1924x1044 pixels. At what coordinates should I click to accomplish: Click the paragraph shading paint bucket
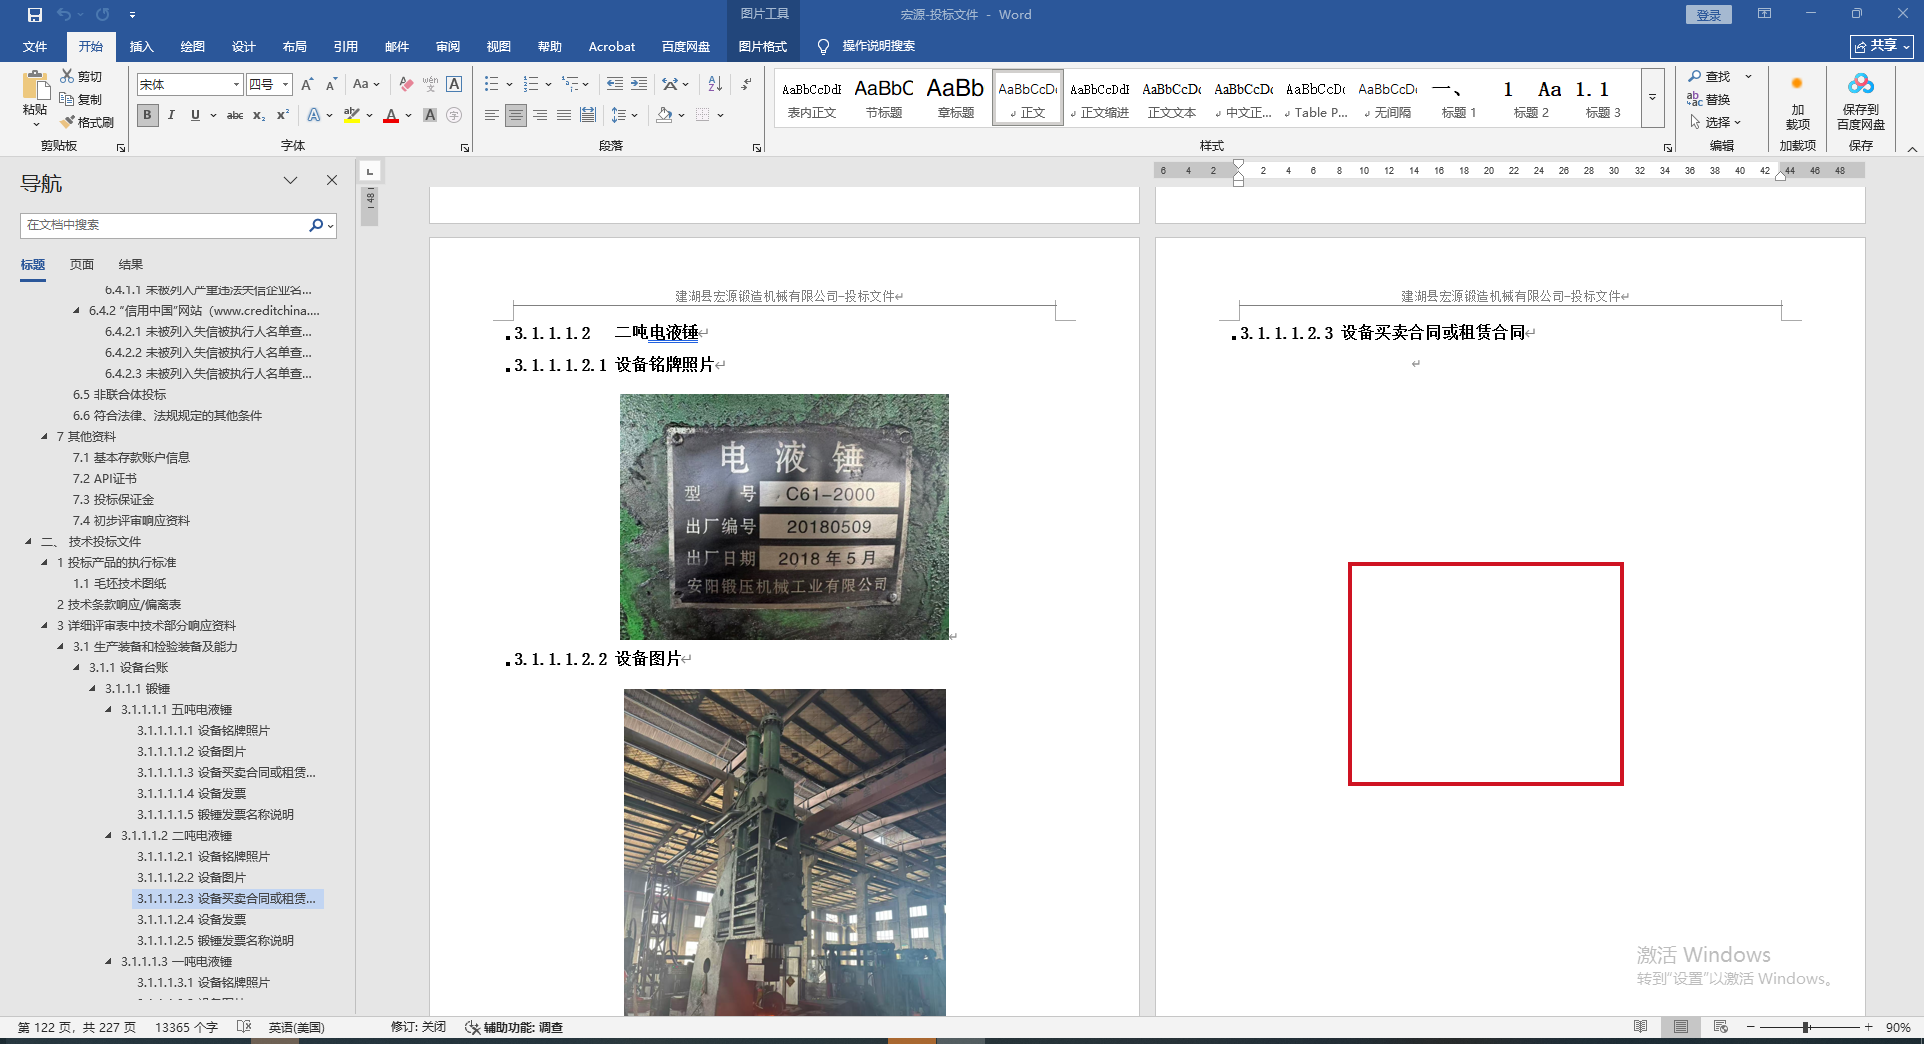(665, 115)
